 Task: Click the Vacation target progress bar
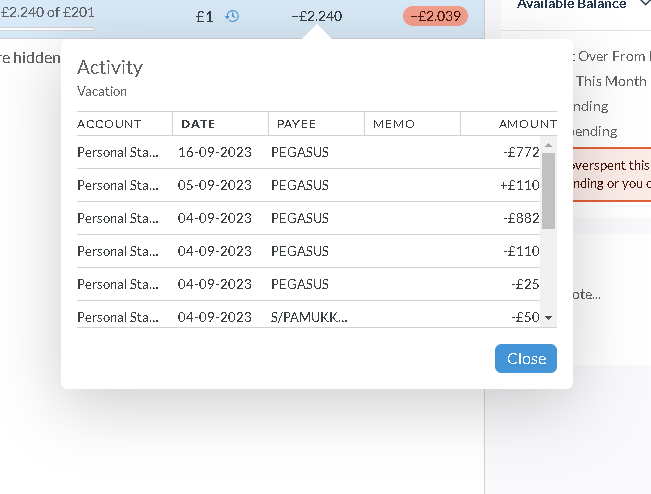(47, 29)
